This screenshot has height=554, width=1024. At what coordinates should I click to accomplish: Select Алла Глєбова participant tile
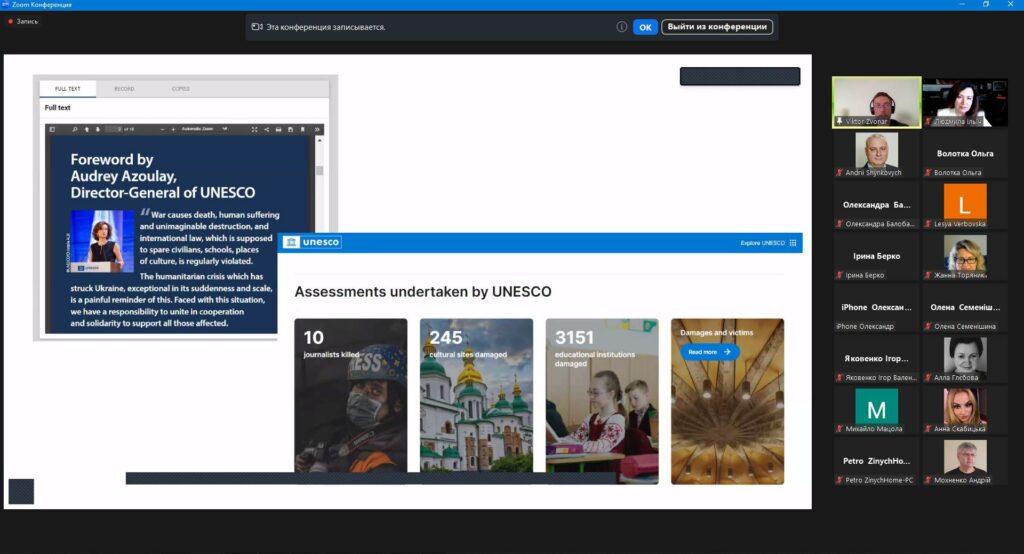[x=965, y=359]
